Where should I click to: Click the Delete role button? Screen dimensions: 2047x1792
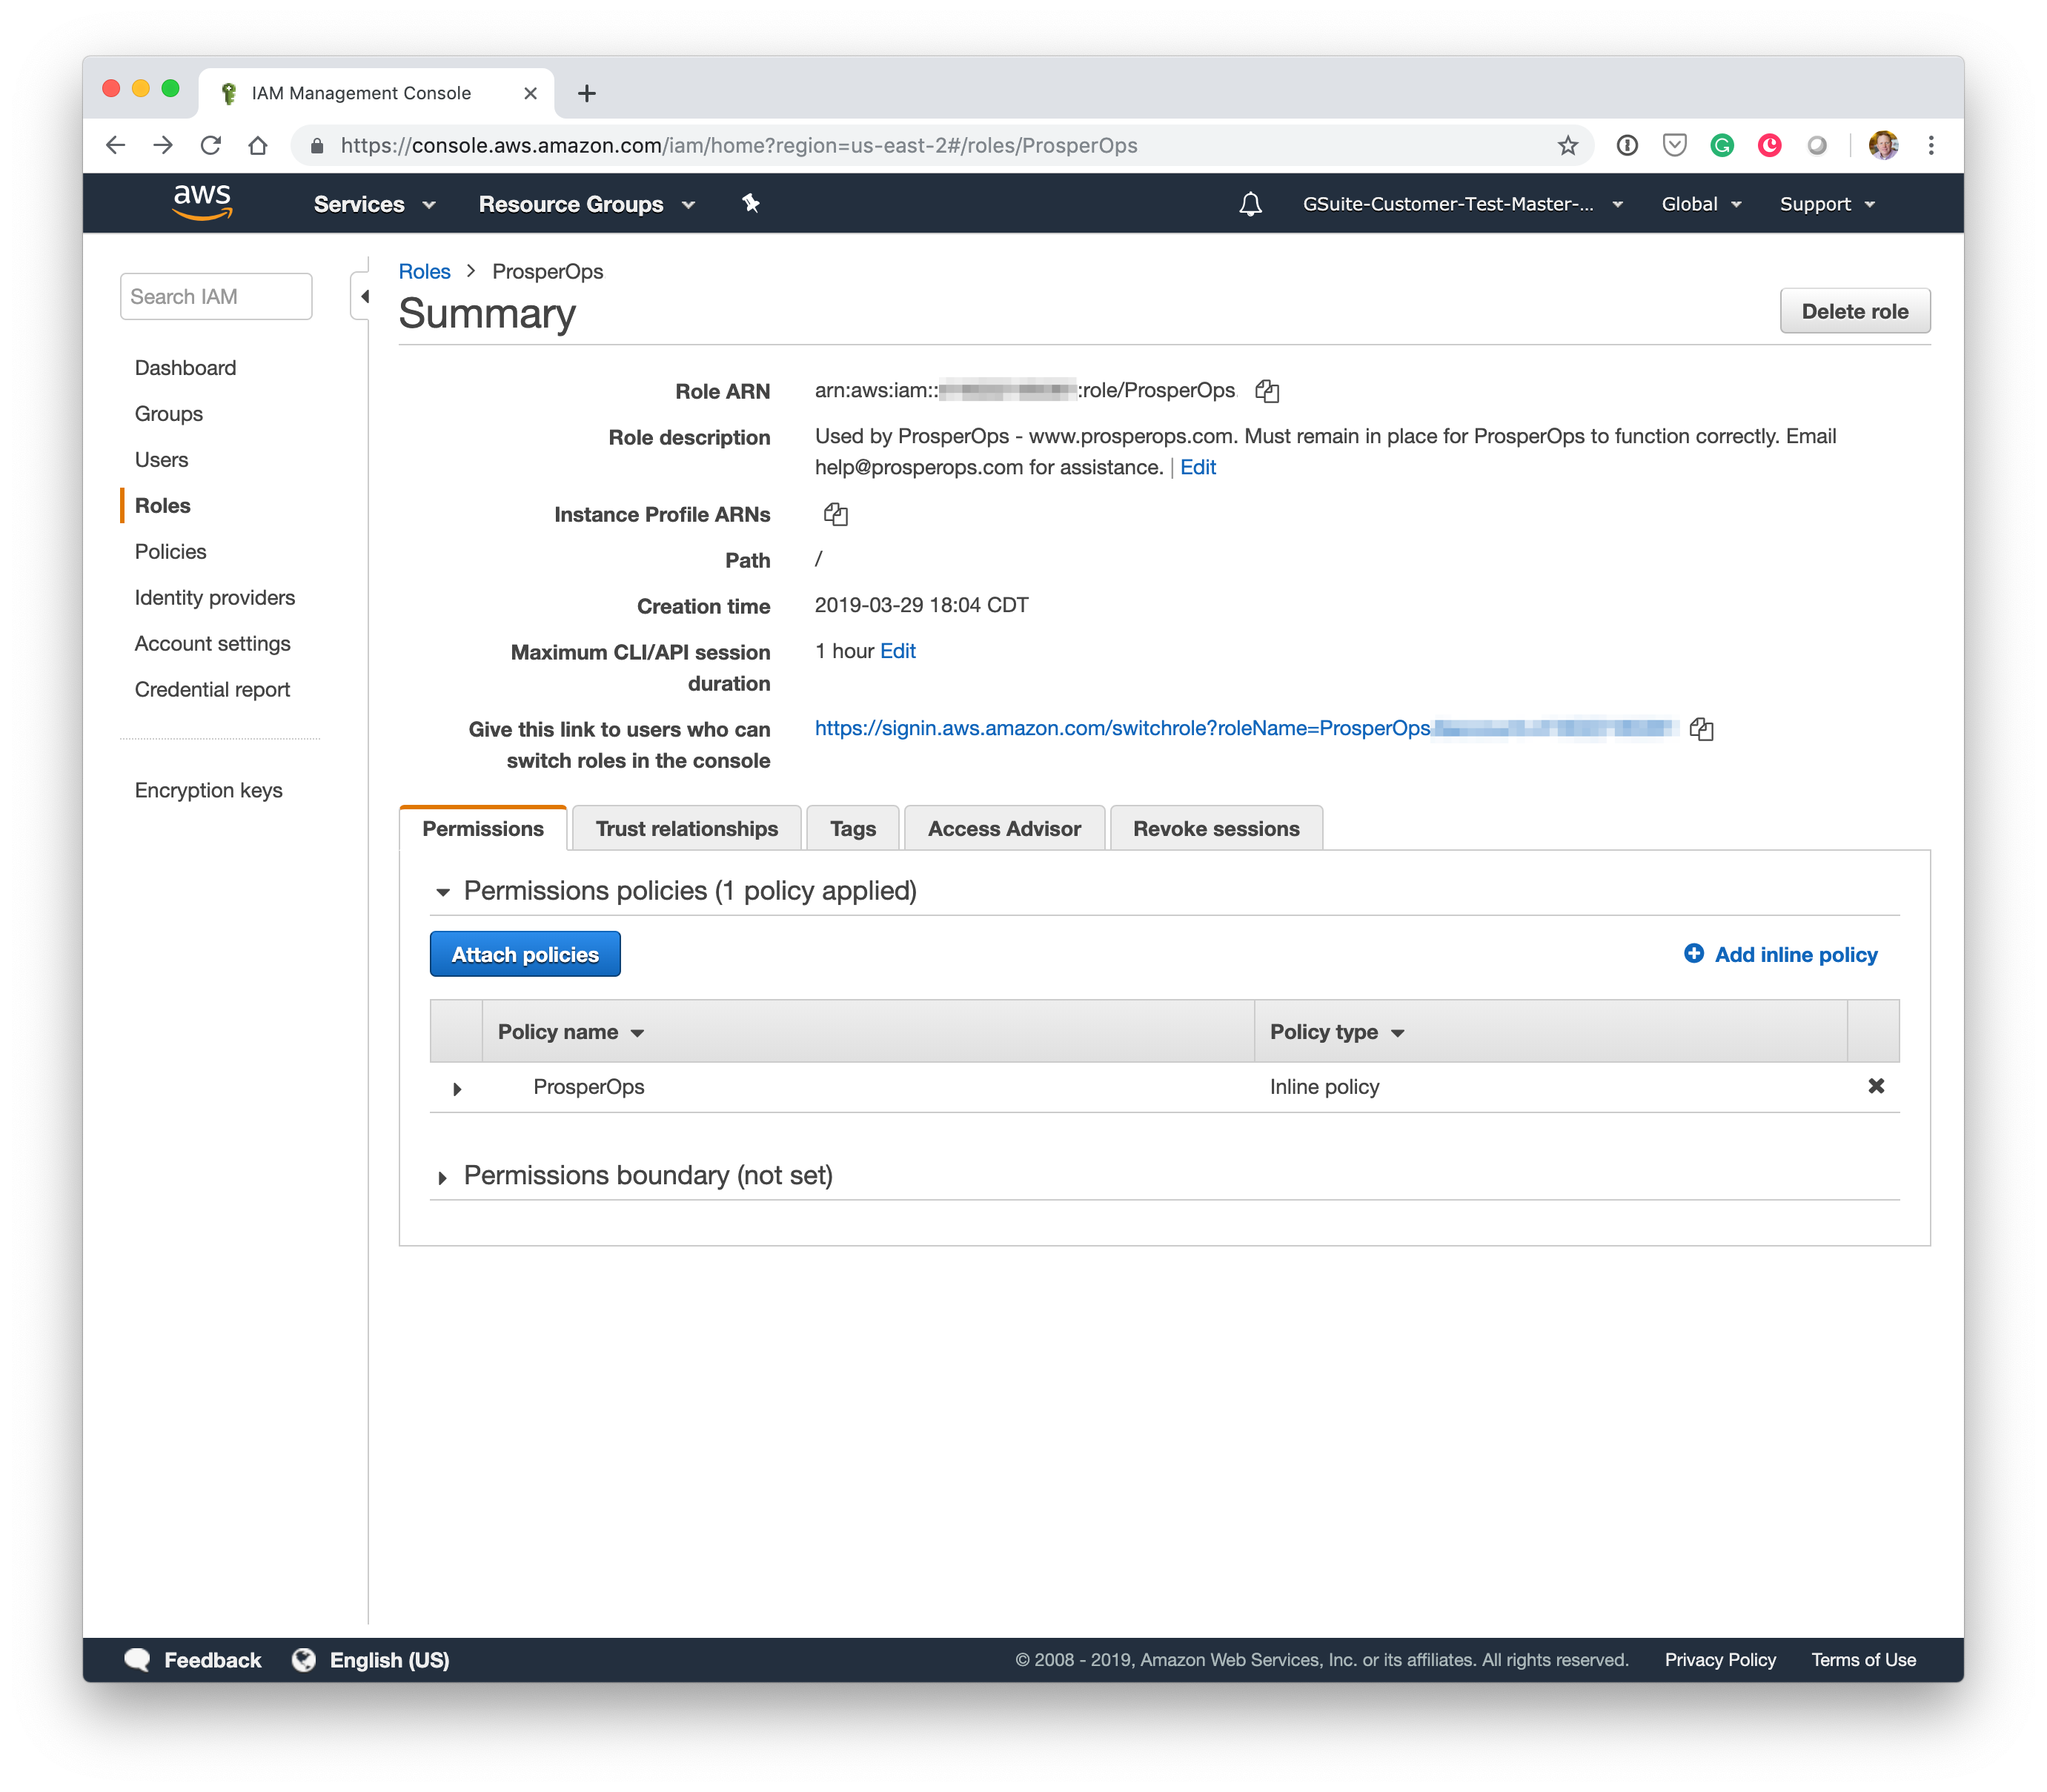click(x=1854, y=311)
